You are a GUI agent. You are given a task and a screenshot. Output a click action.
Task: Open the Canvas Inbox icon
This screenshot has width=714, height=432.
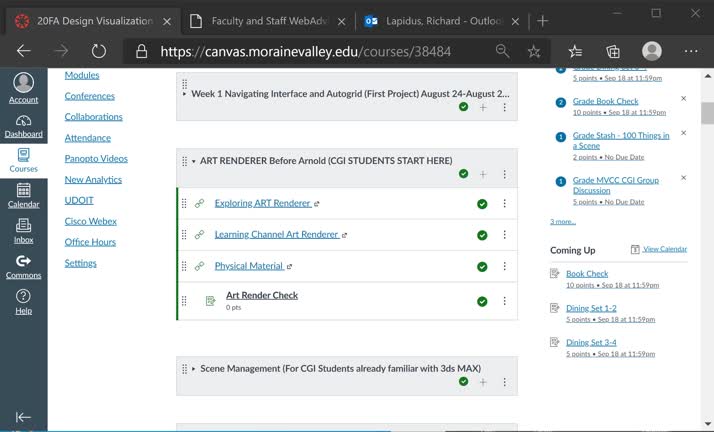tap(23, 231)
